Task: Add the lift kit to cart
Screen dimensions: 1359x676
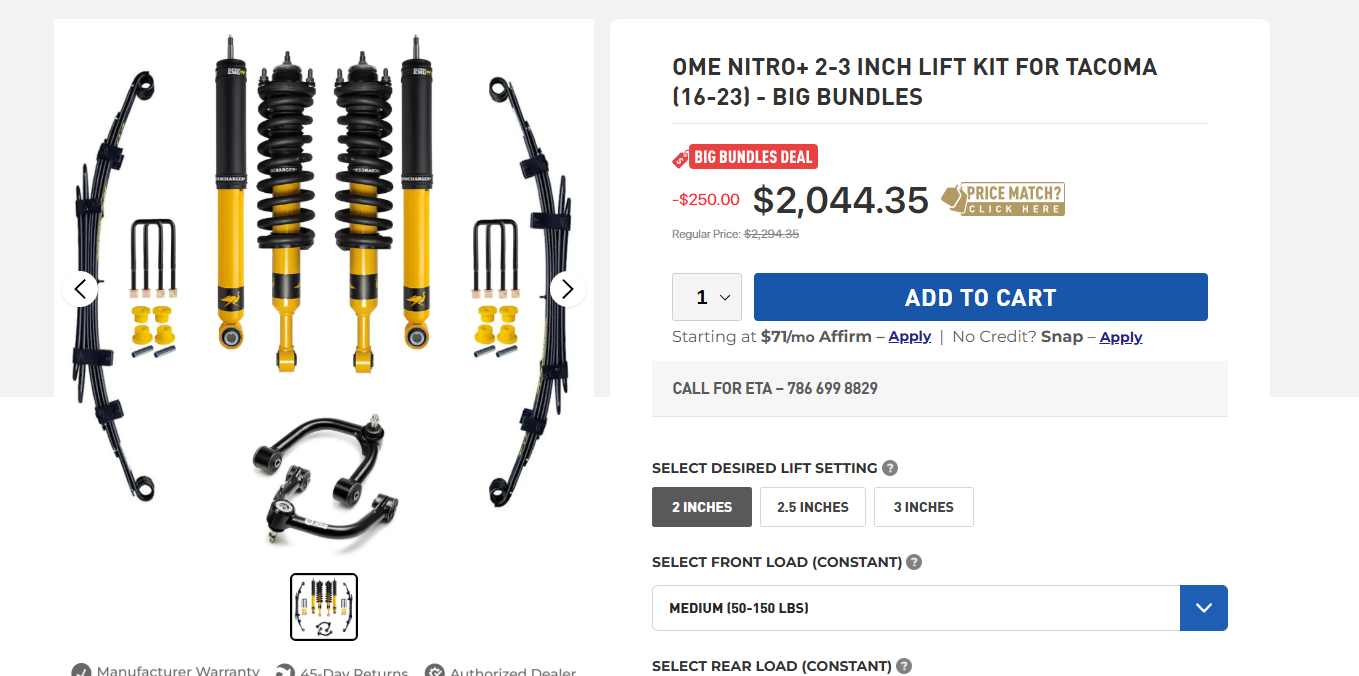Action: tap(981, 297)
